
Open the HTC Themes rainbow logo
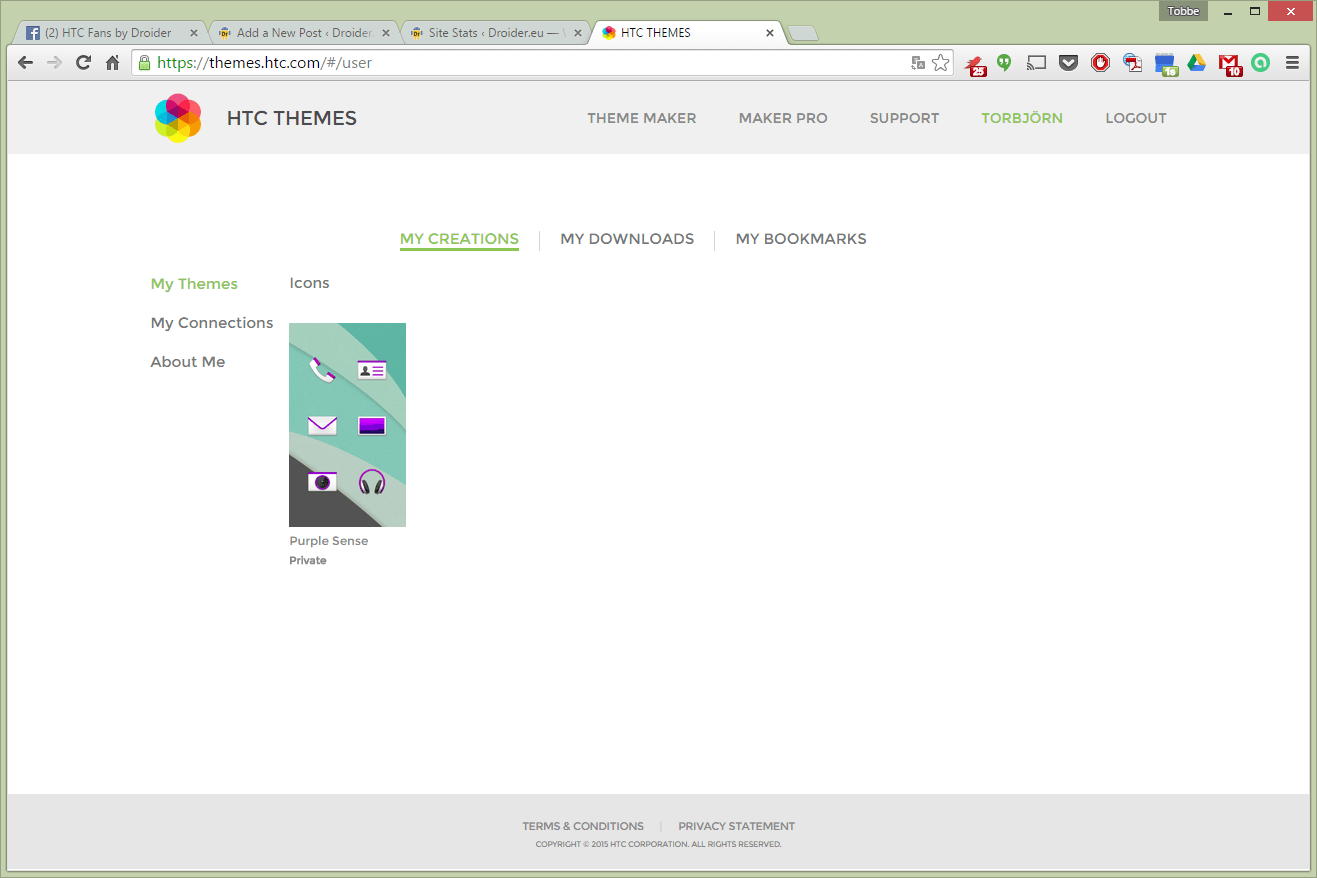177,117
